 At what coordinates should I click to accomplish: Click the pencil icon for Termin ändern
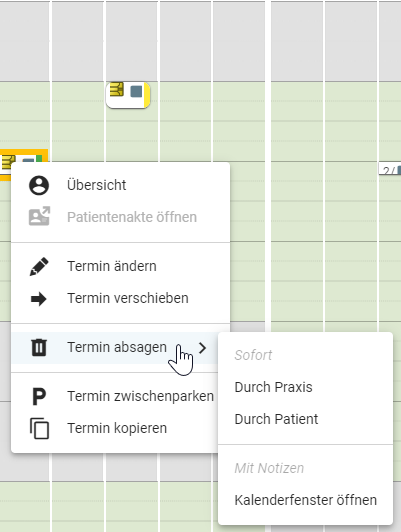(x=39, y=266)
